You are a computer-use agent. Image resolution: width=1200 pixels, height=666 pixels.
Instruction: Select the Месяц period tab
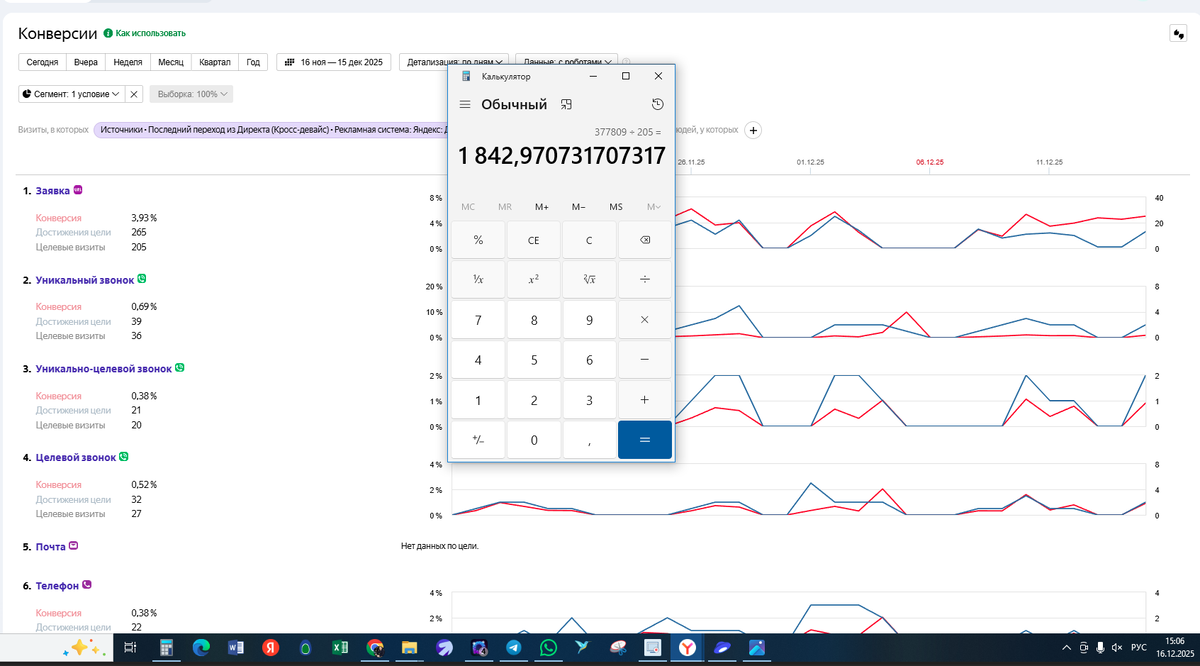coord(170,62)
